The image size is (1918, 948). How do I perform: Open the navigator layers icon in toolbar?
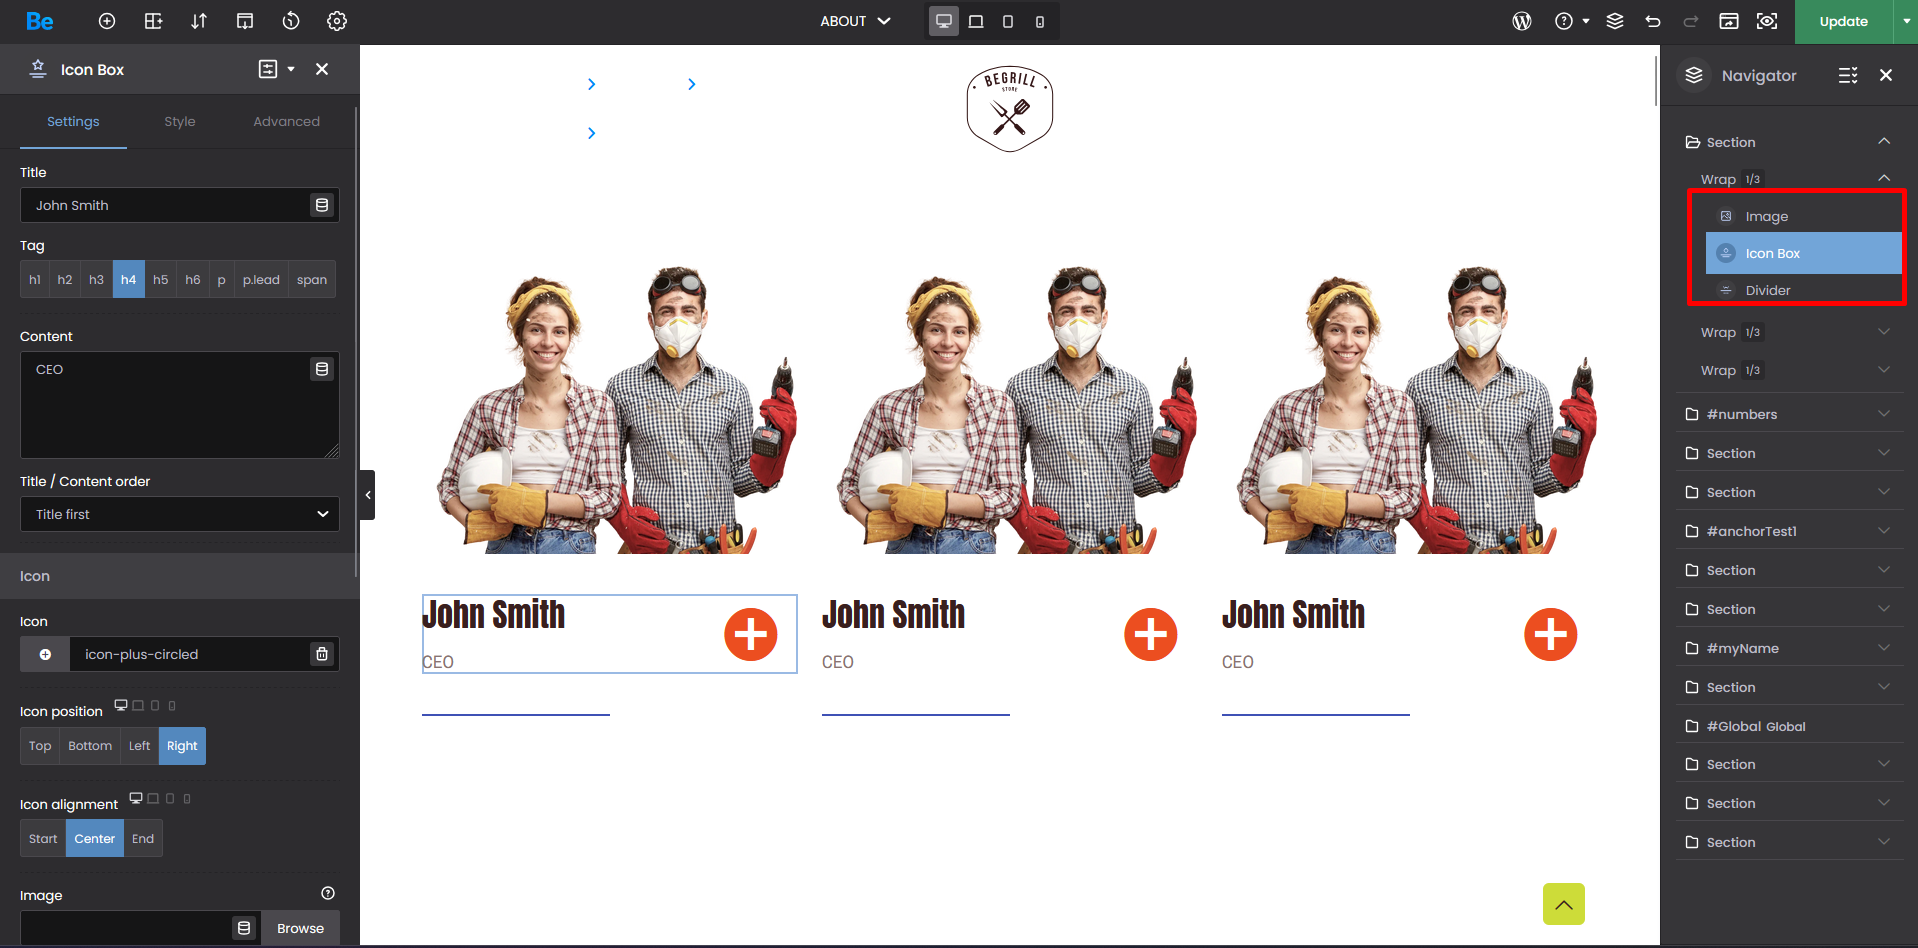[1614, 21]
